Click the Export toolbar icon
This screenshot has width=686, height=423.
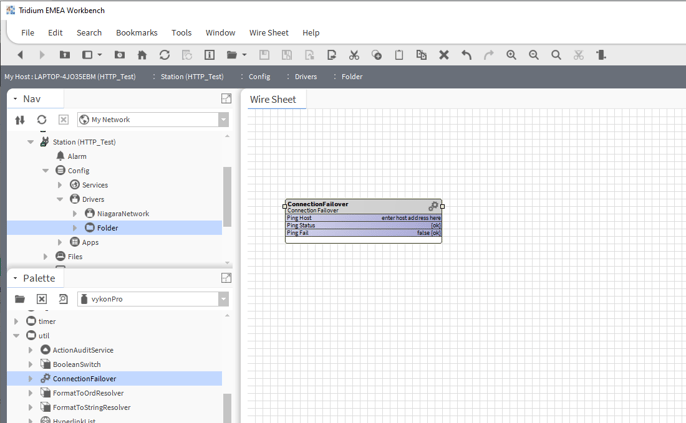pos(332,55)
